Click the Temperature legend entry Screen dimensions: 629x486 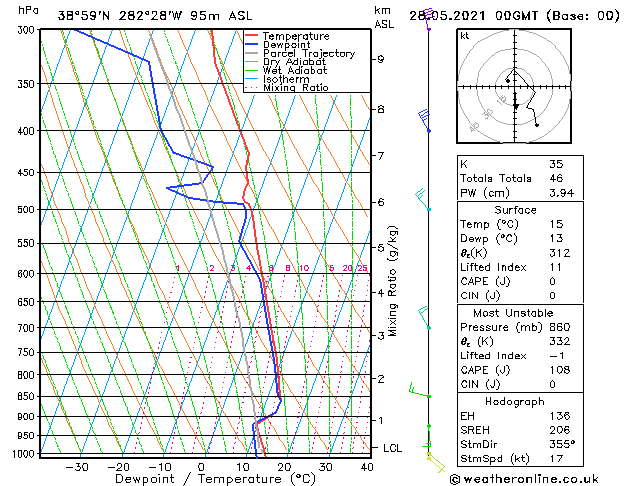(287, 36)
